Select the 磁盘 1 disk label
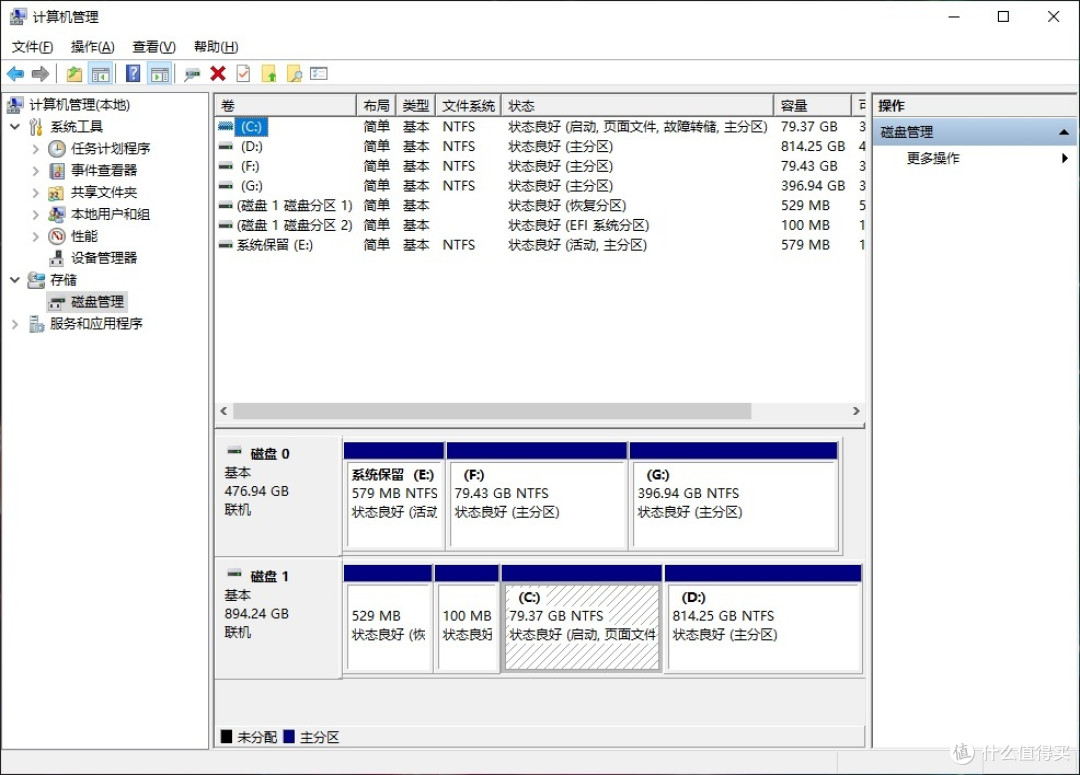The image size is (1080, 775). (269, 577)
